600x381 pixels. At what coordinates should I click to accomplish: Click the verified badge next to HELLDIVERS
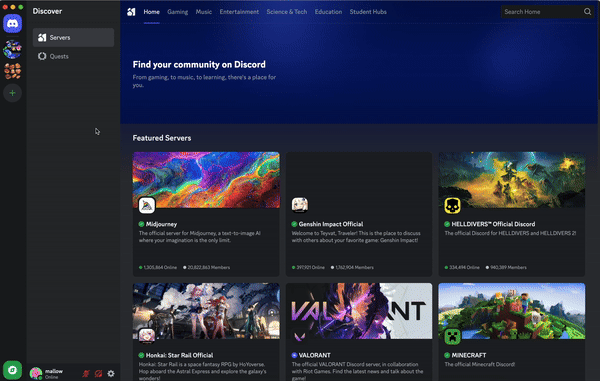pyautogui.click(x=447, y=224)
